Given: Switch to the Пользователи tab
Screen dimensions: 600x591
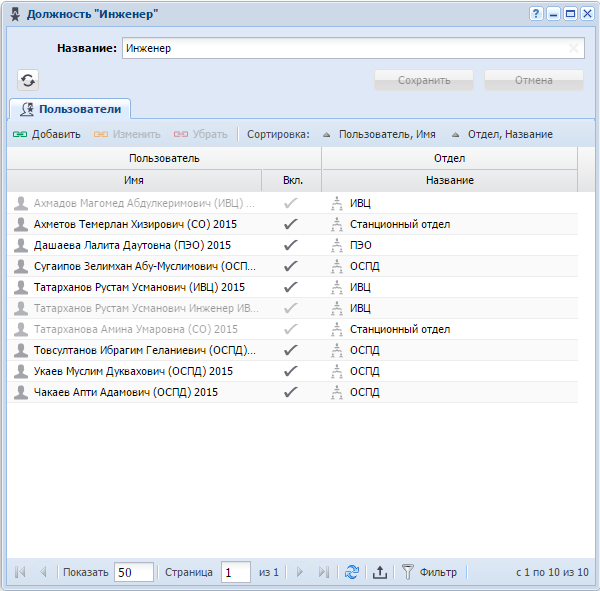Looking at the screenshot, I should coord(70,109).
